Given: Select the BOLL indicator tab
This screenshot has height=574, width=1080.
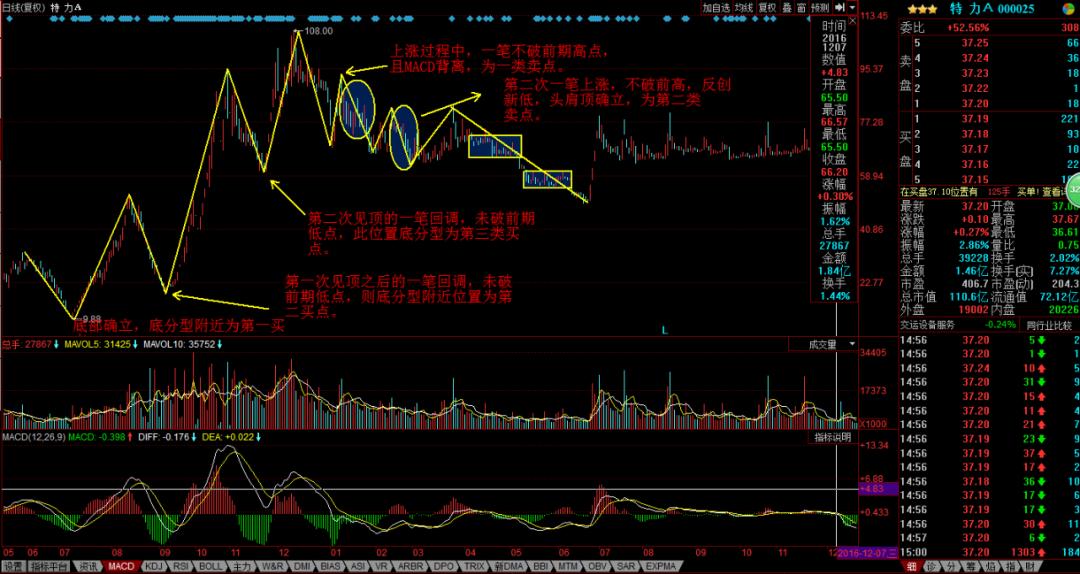Looking at the screenshot, I should 211,566.
